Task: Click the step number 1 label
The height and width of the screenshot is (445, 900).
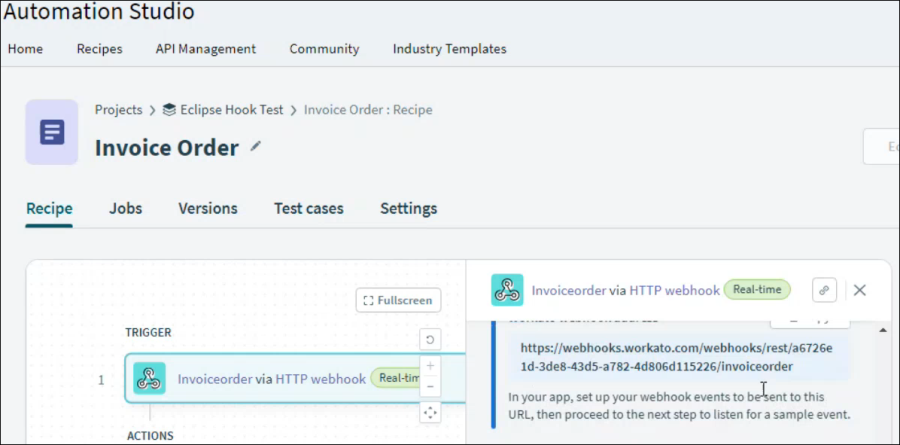Action: (x=101, y=380)
